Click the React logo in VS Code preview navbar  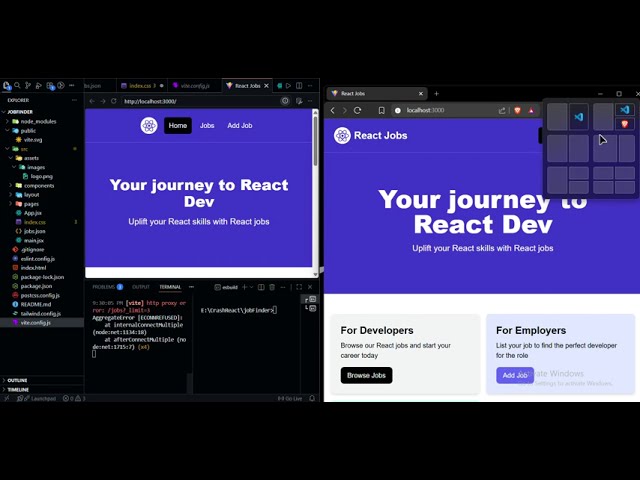(149, 125)
